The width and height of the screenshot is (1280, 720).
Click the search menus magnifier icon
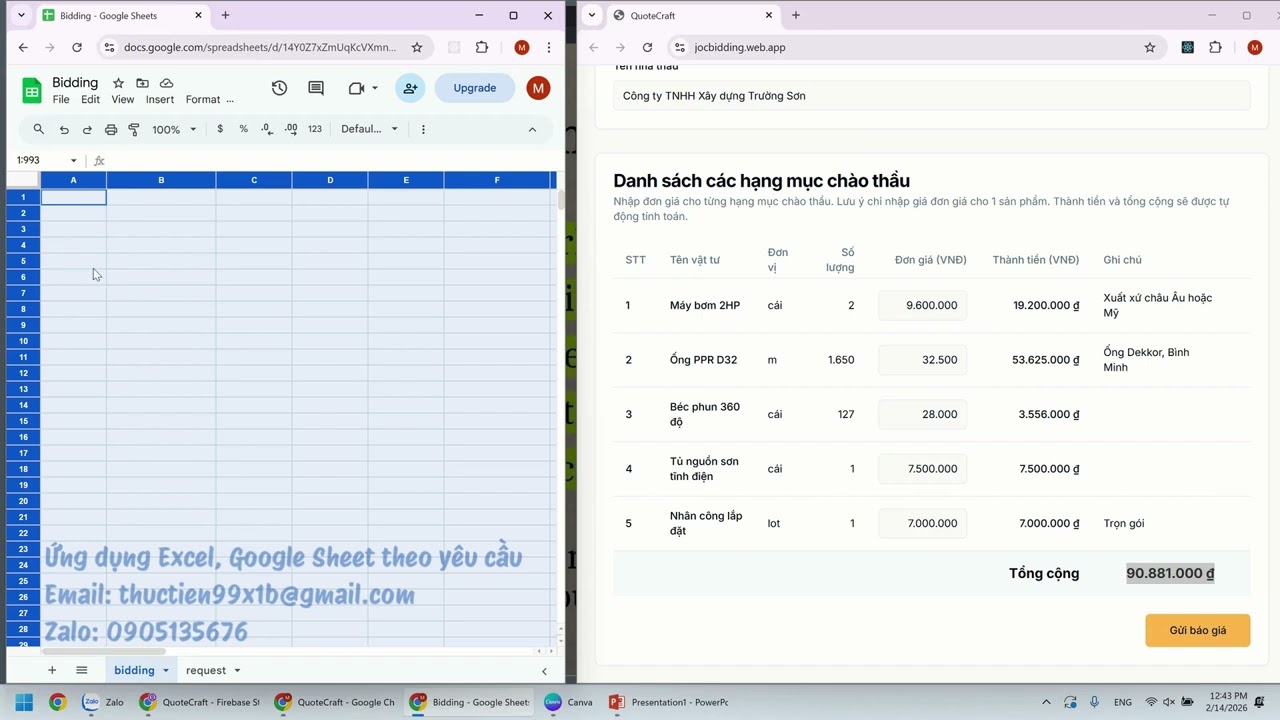point(39,129)
